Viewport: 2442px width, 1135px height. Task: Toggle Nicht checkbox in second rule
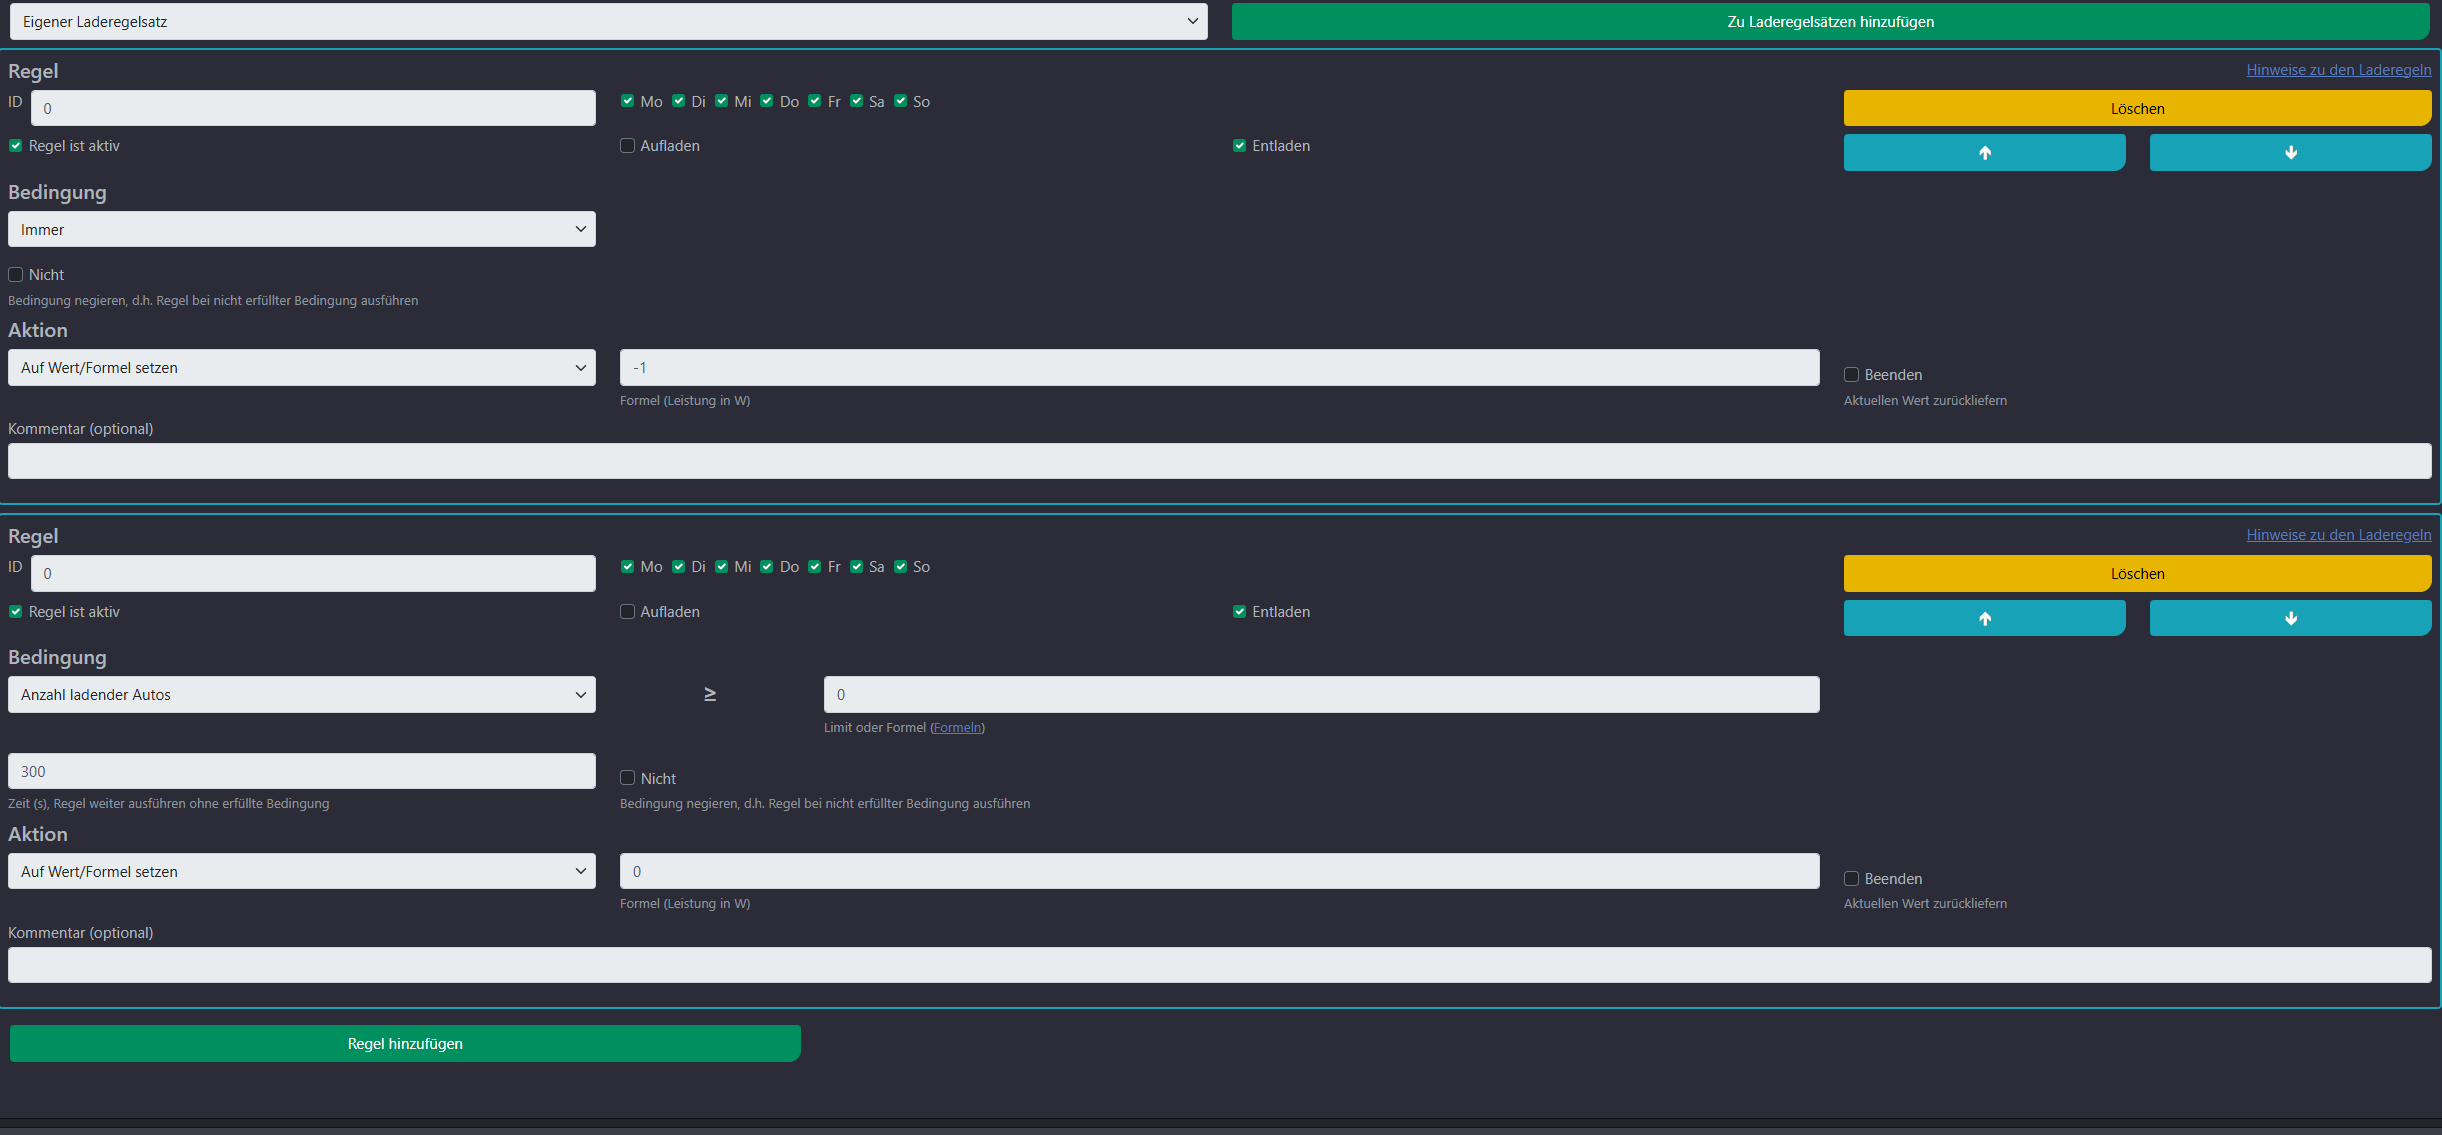(628, 778)
